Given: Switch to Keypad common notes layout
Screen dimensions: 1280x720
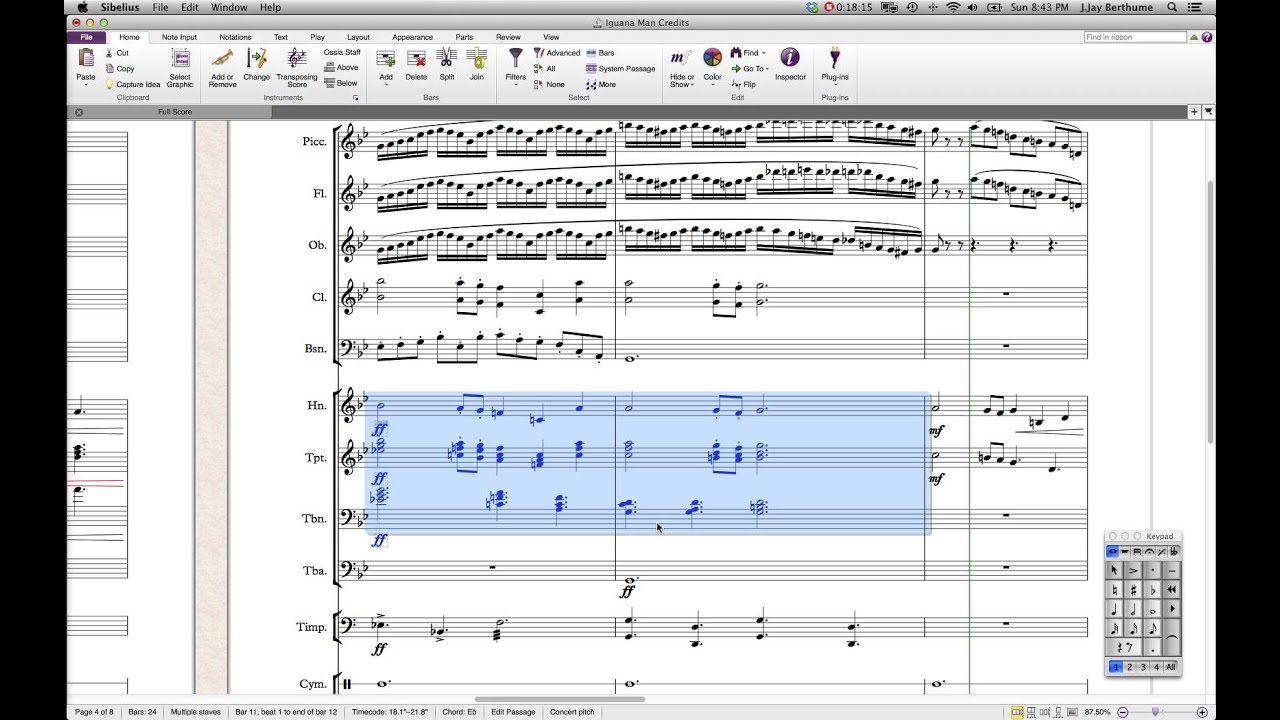Looking at the screenshot, I should (x=1112, y=552).
